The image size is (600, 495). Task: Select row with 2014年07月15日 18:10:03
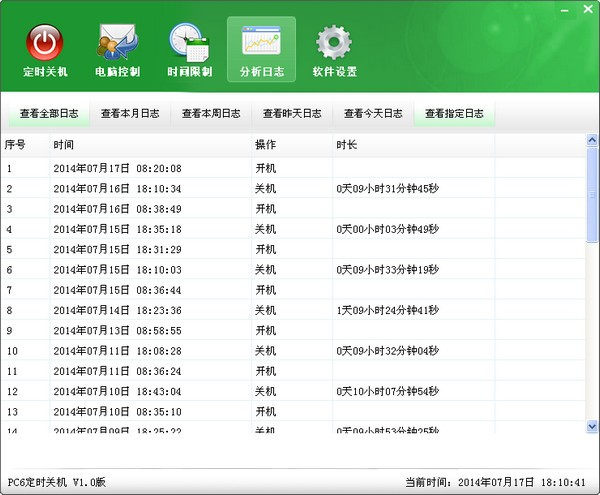(293, 270)
